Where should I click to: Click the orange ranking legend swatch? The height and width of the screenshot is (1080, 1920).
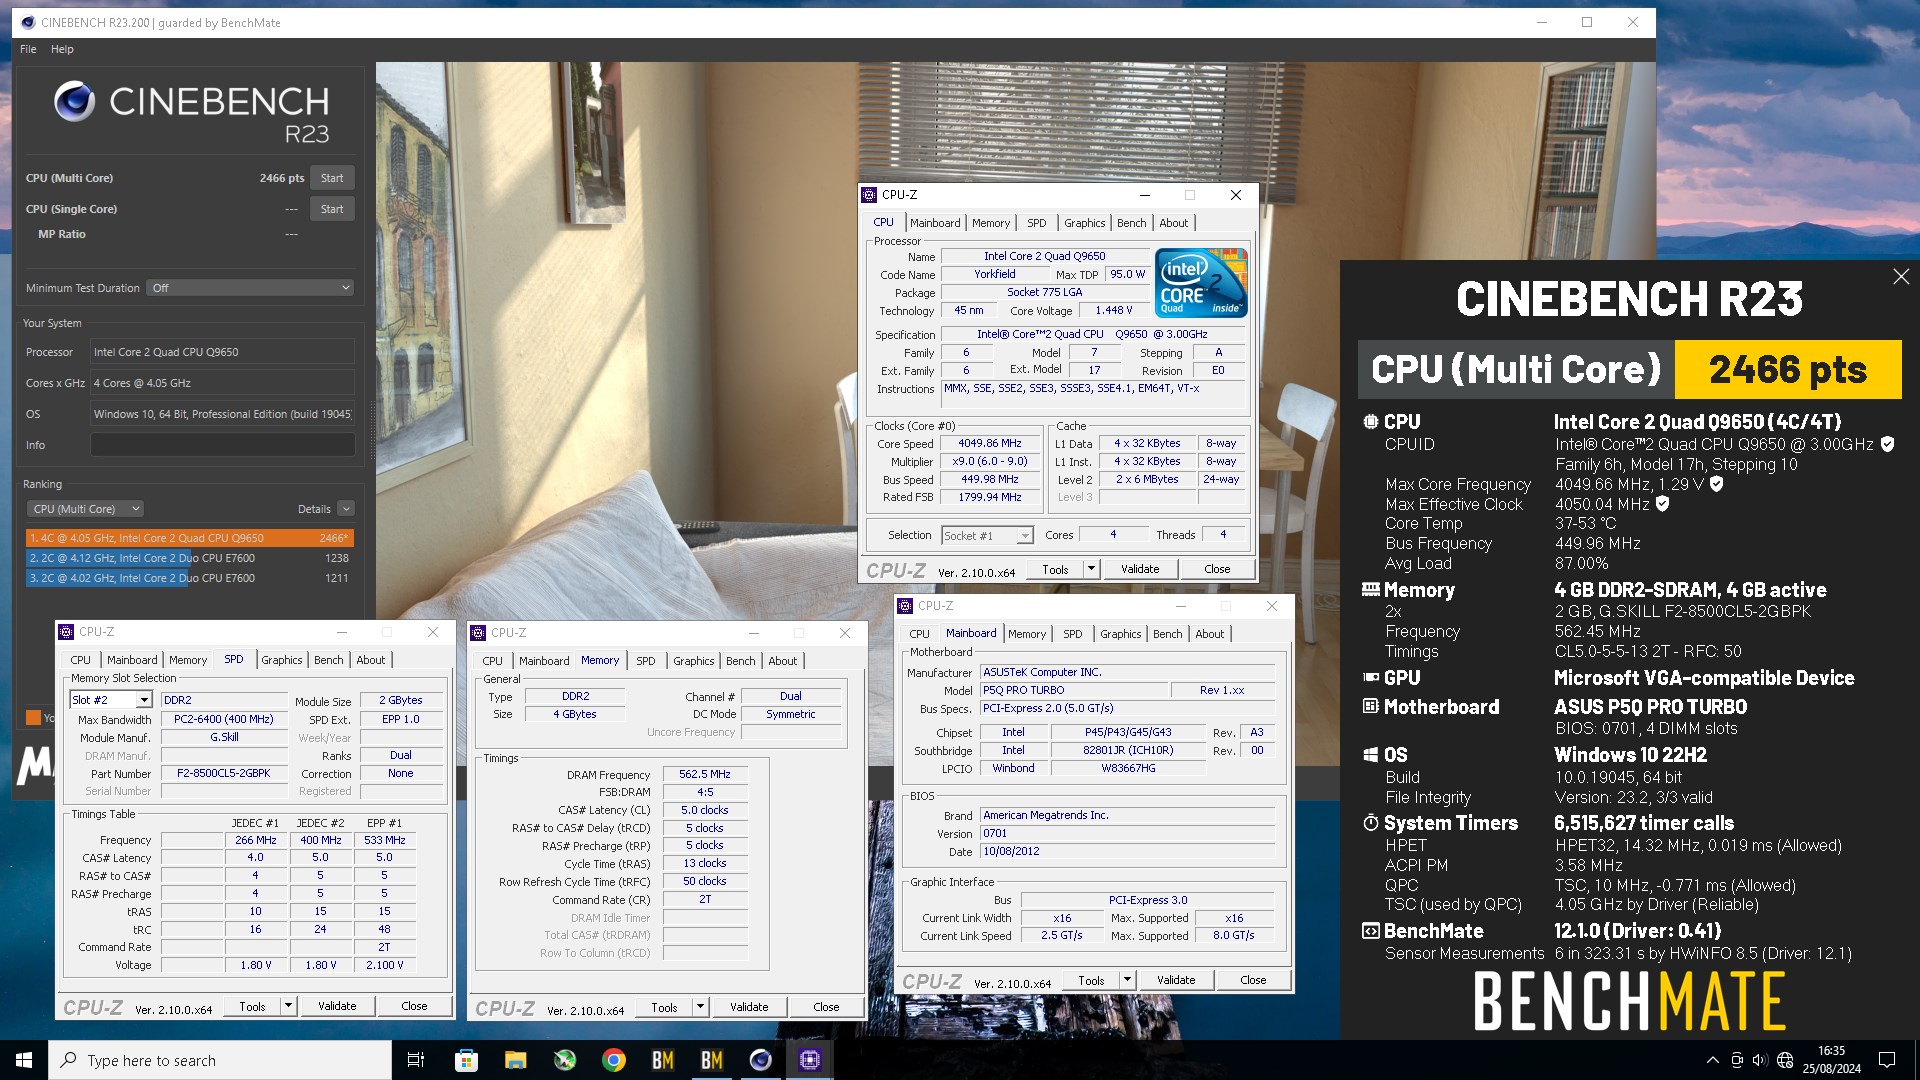[x=34, y=717]
